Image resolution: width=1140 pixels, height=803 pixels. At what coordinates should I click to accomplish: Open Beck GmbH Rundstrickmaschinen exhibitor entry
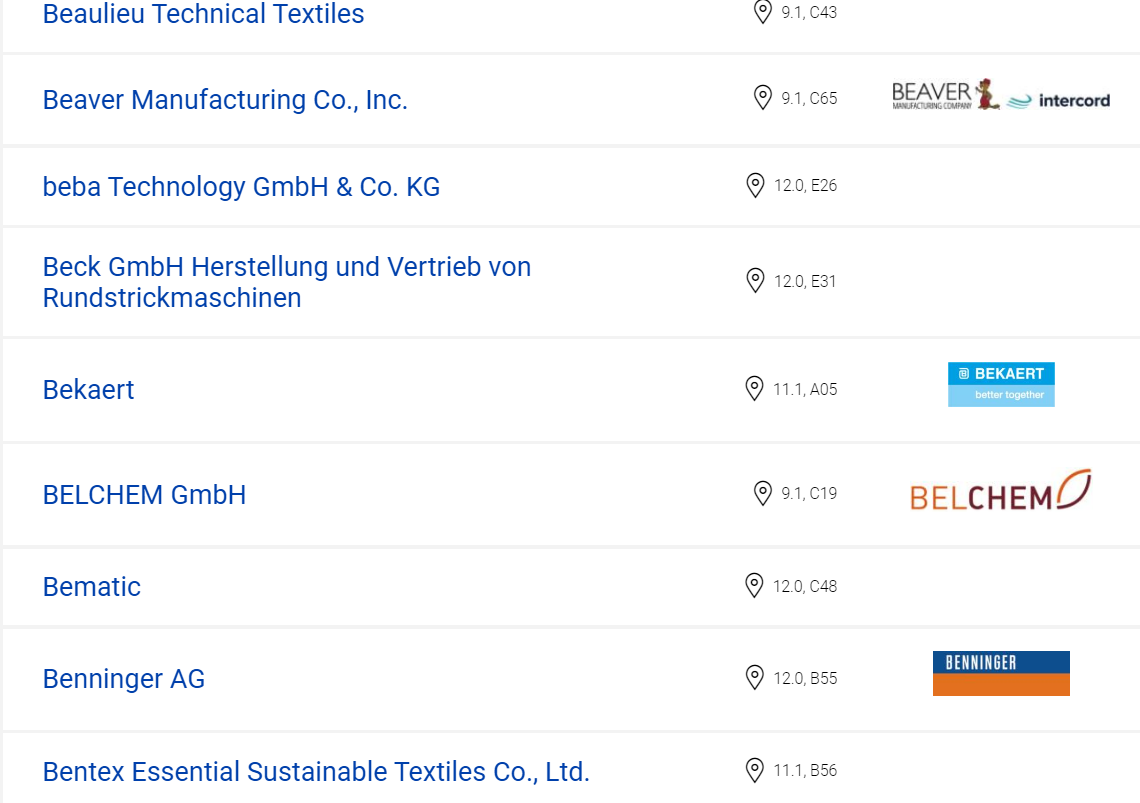point(287,282)
